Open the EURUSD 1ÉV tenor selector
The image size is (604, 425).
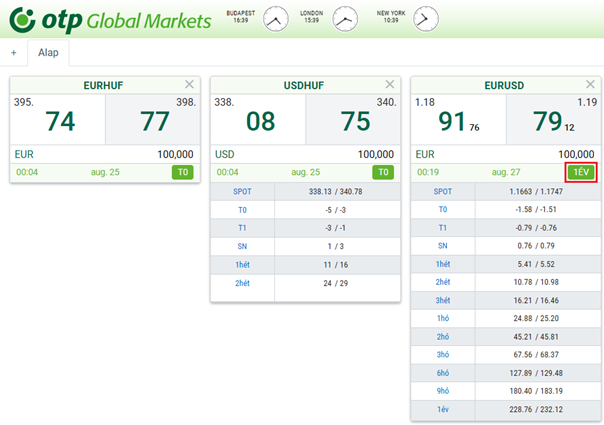pyautogui.click(x=581, y=172)
